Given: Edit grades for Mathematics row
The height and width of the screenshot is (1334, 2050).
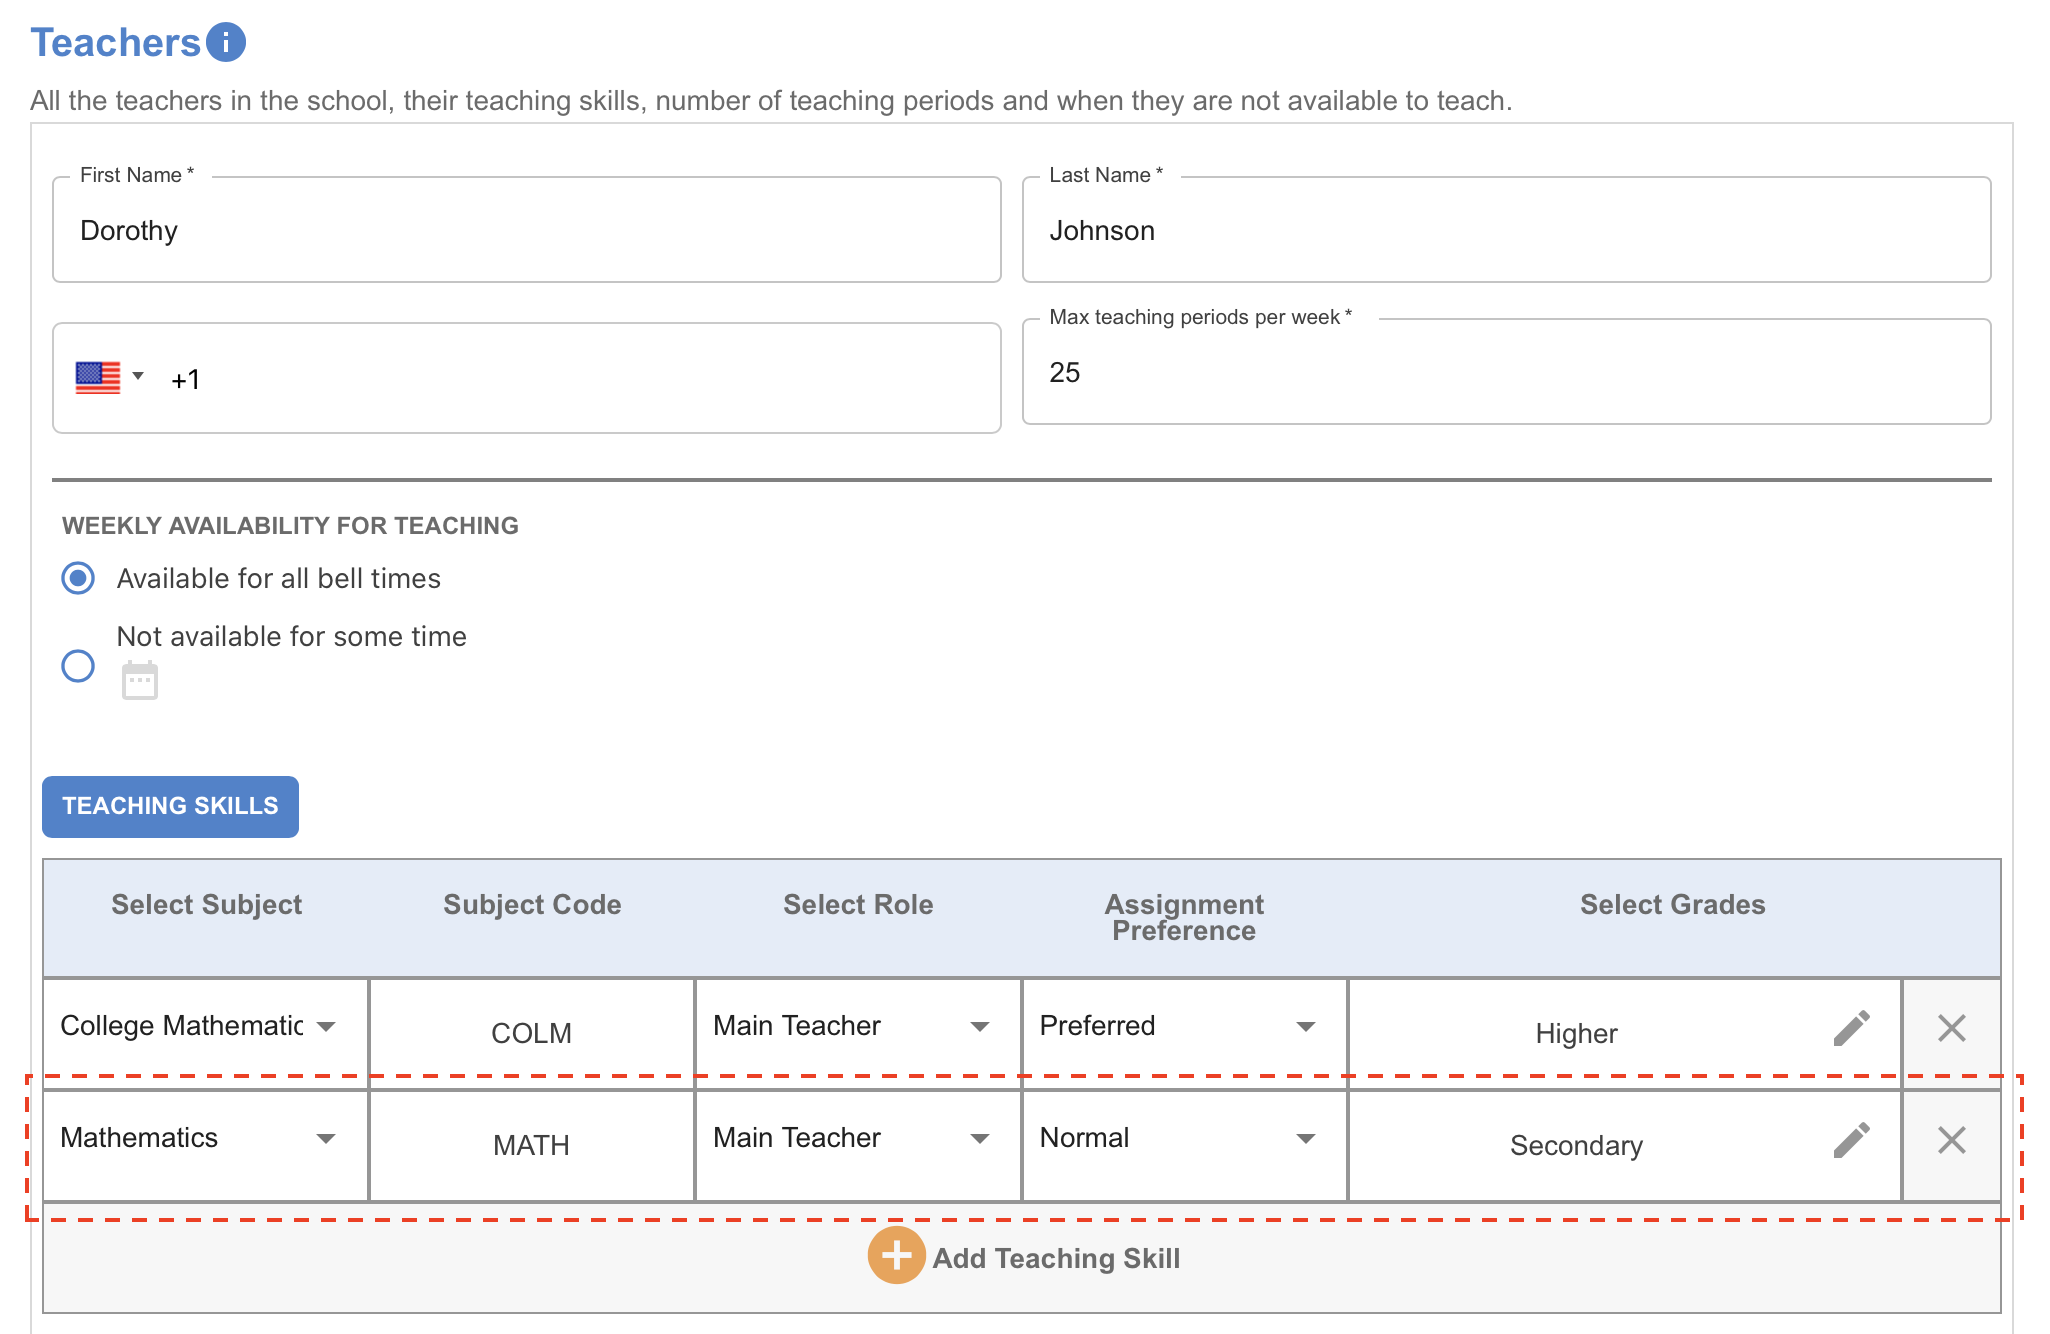Looking at the screenshot, I should (1851, 1140).
